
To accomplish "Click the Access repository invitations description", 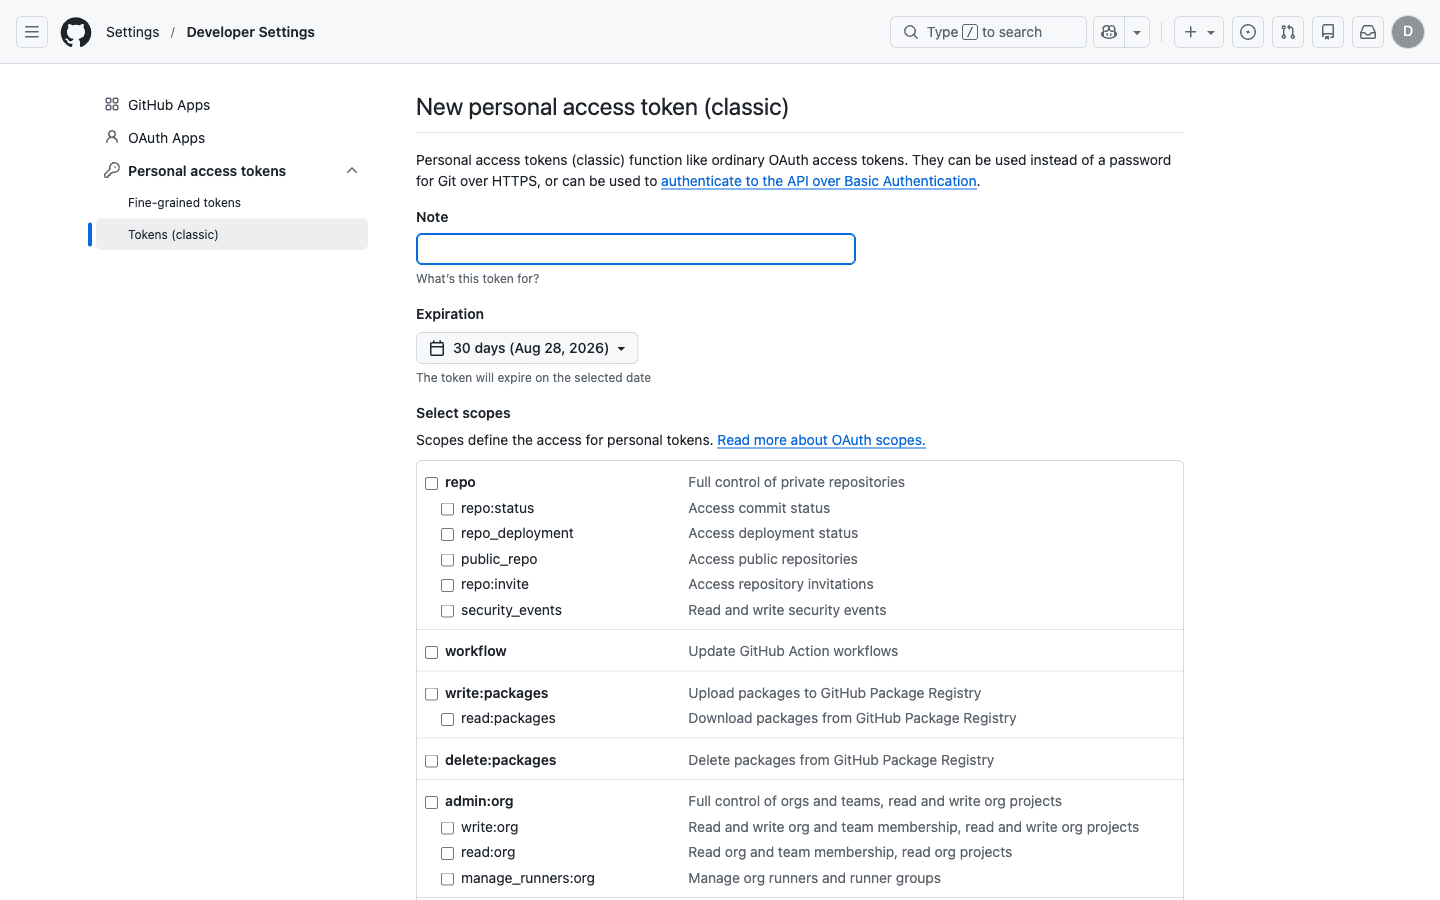I will 781,584.
